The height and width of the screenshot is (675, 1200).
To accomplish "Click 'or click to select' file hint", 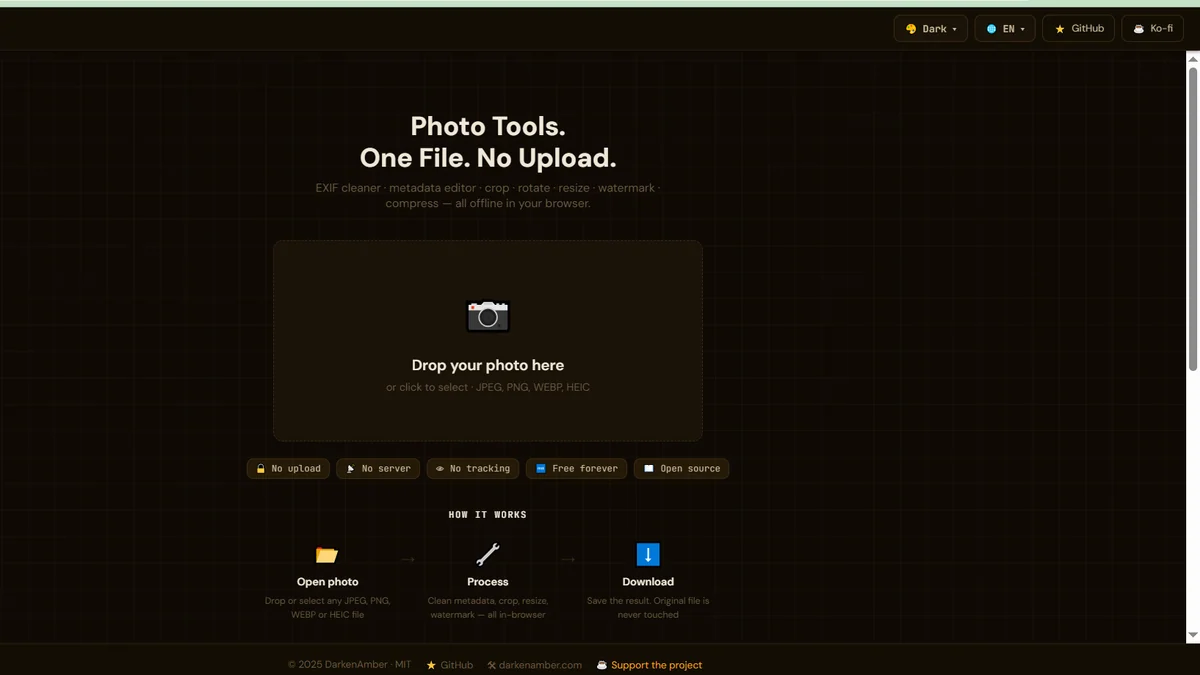I will tap(488, 387).
